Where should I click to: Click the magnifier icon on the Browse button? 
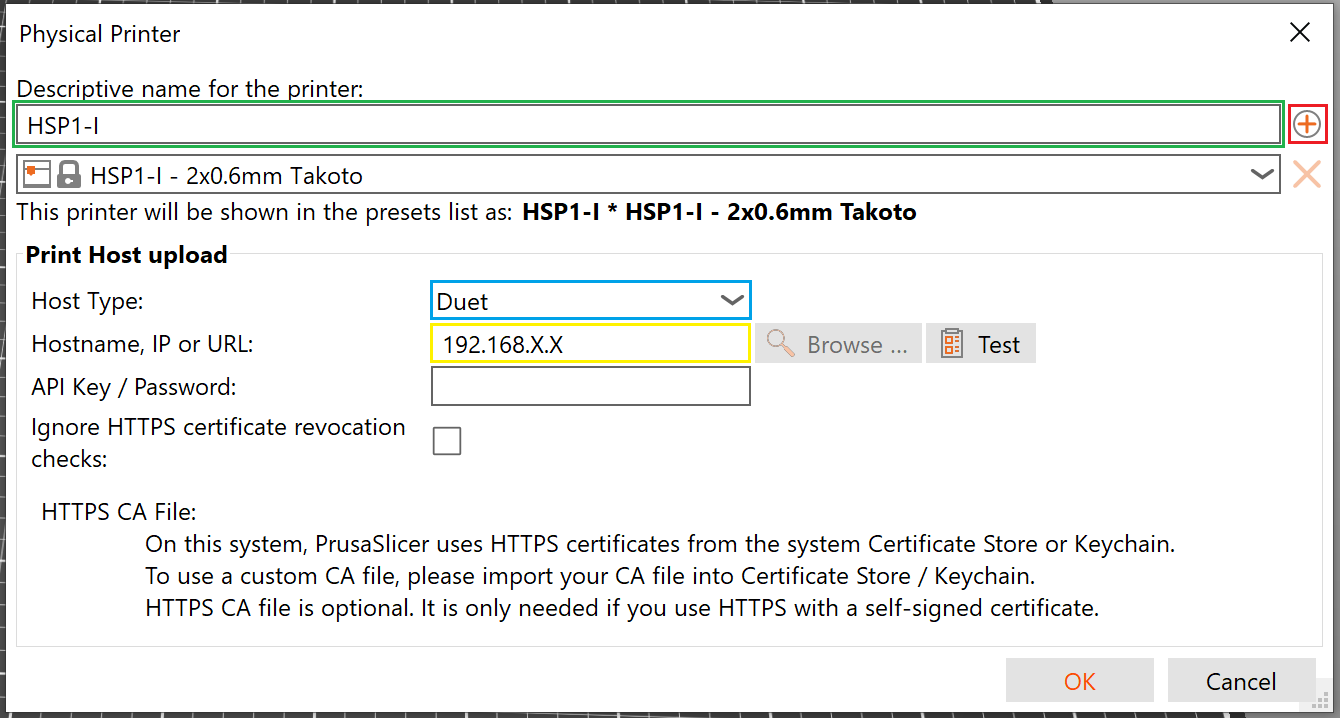(780, 345)
